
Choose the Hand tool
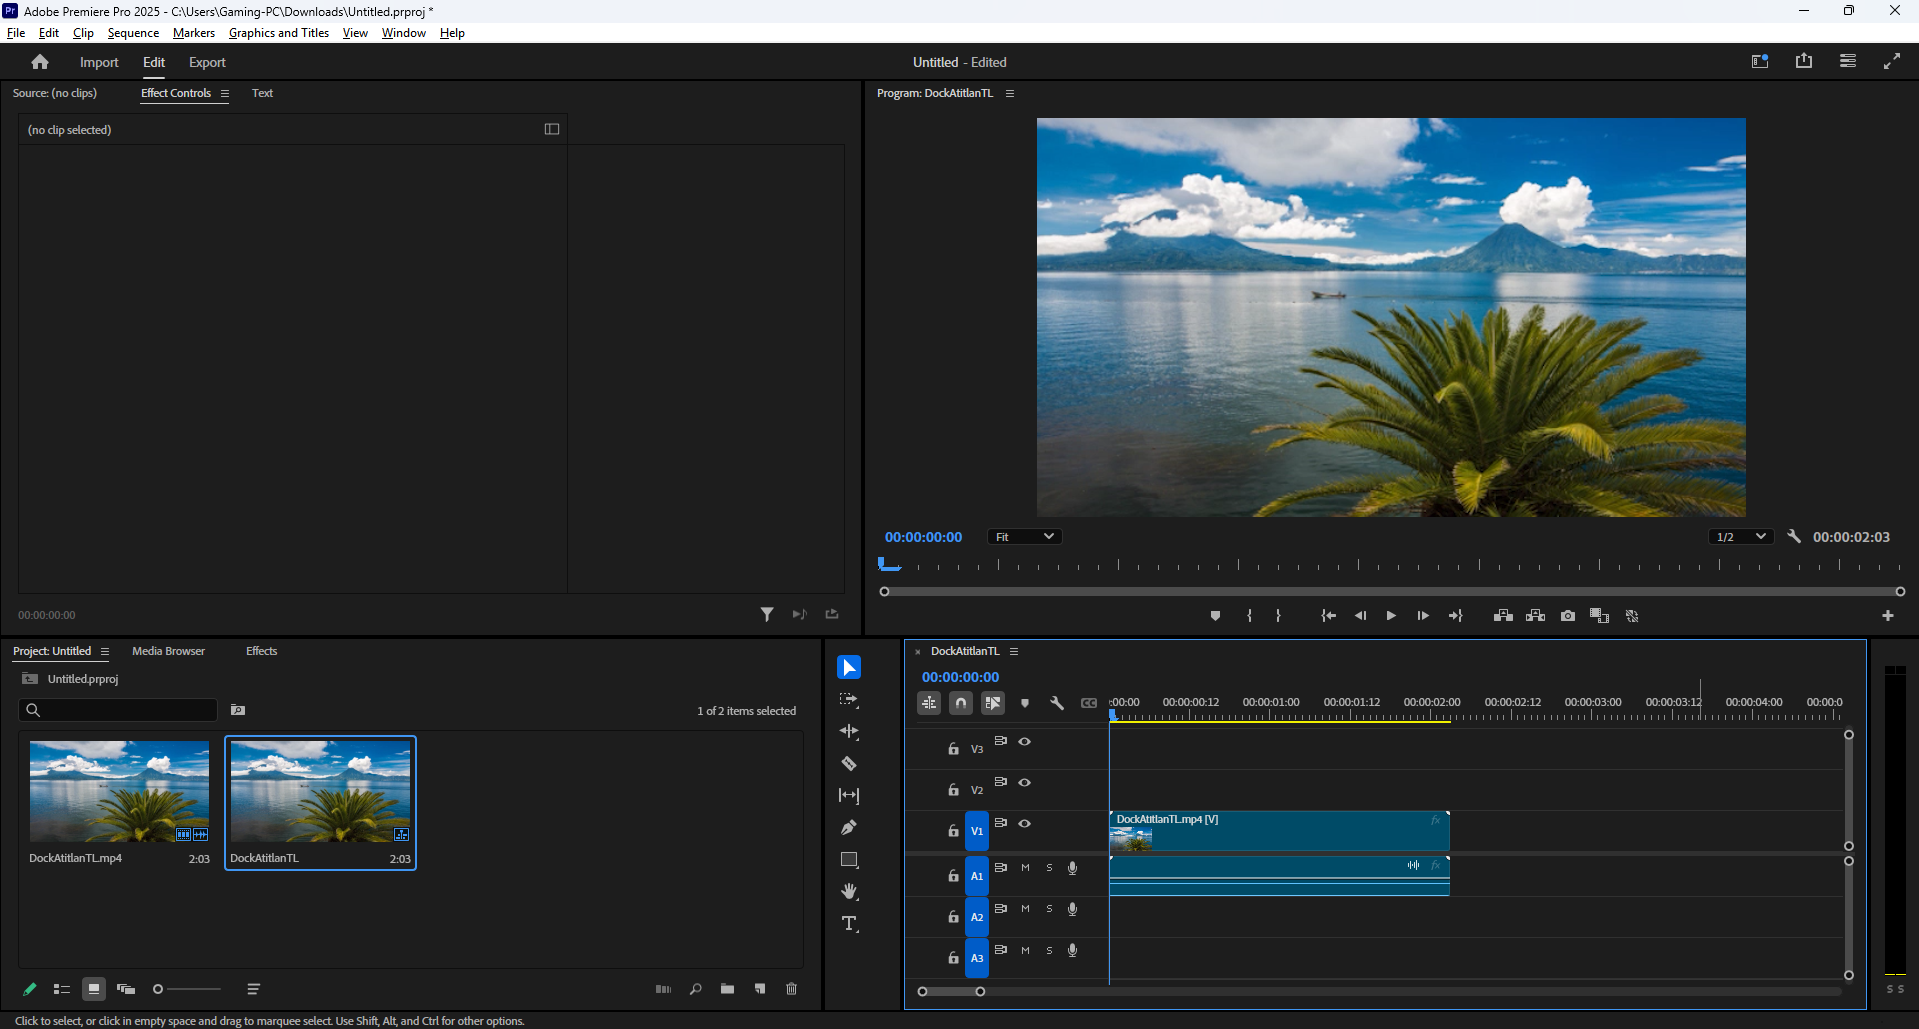click(849, 892)
